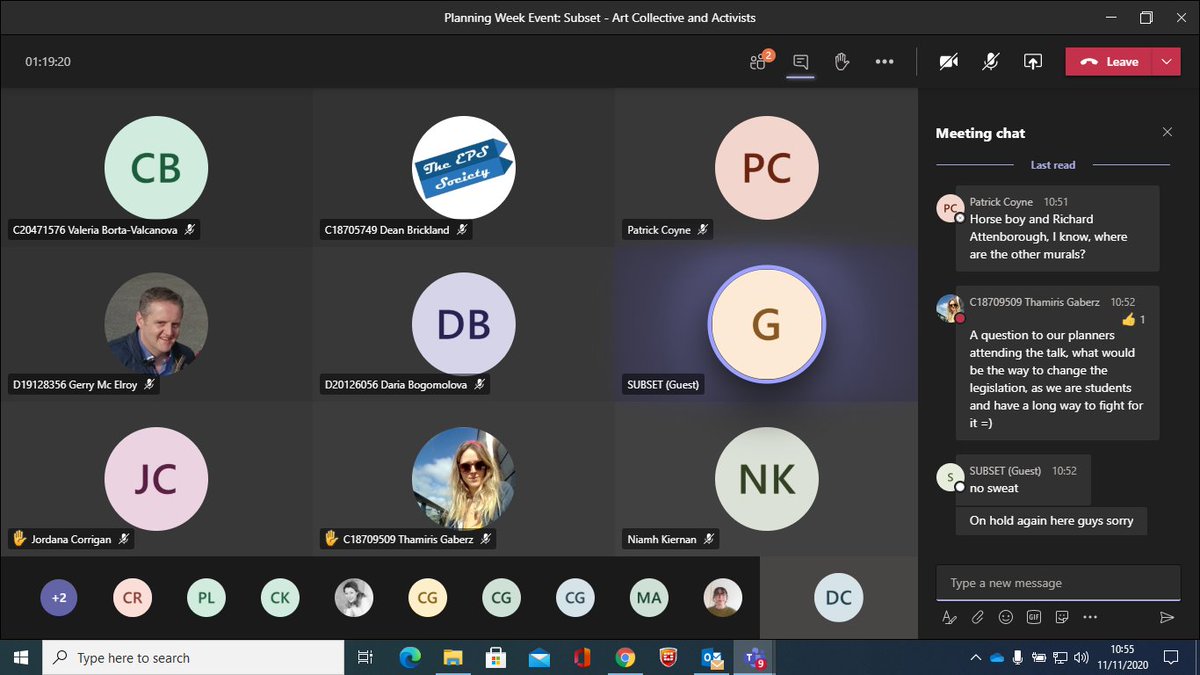Viewport: 1200px width, 675px height.
Task: Select Niamh Kiernan's NK tile
Action: pyautogui.click(x=766, y=479)
